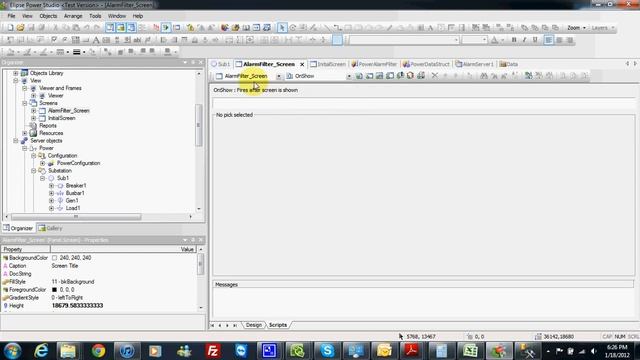Viewport: 640px width, 360px height.
Task: Toggle Underline text formatting
Action: 535,40
